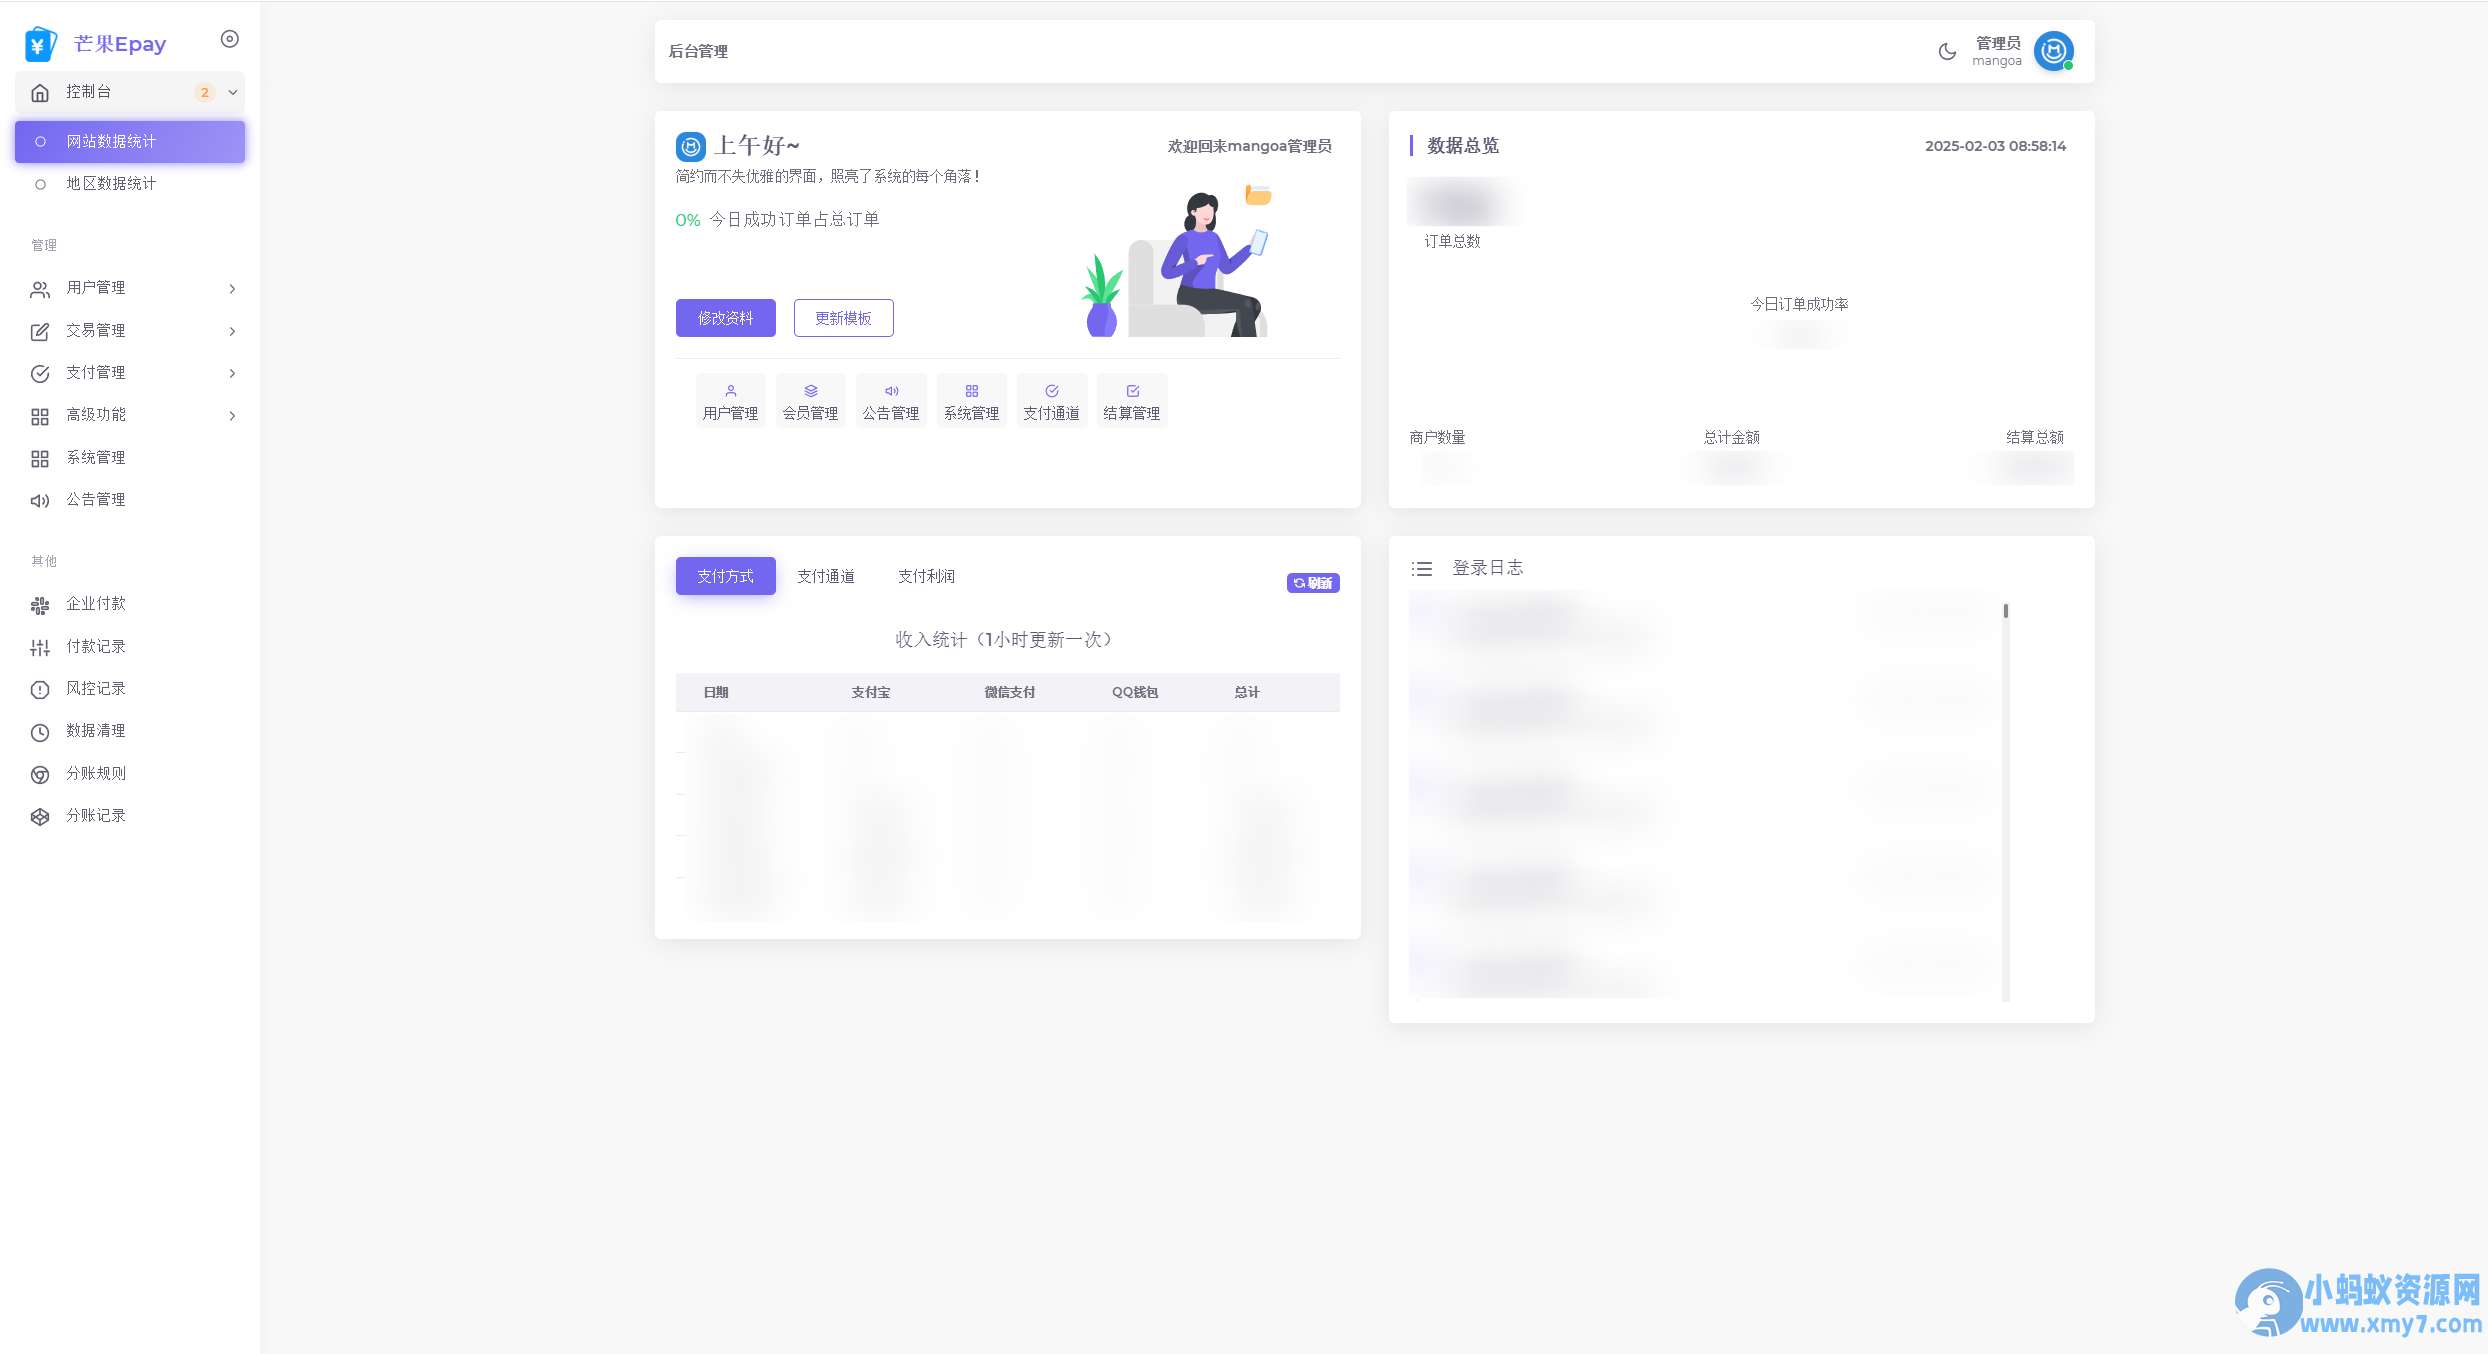
Task: Click 公告管理 speaker icon in sidebar
Action: point(40,500)
